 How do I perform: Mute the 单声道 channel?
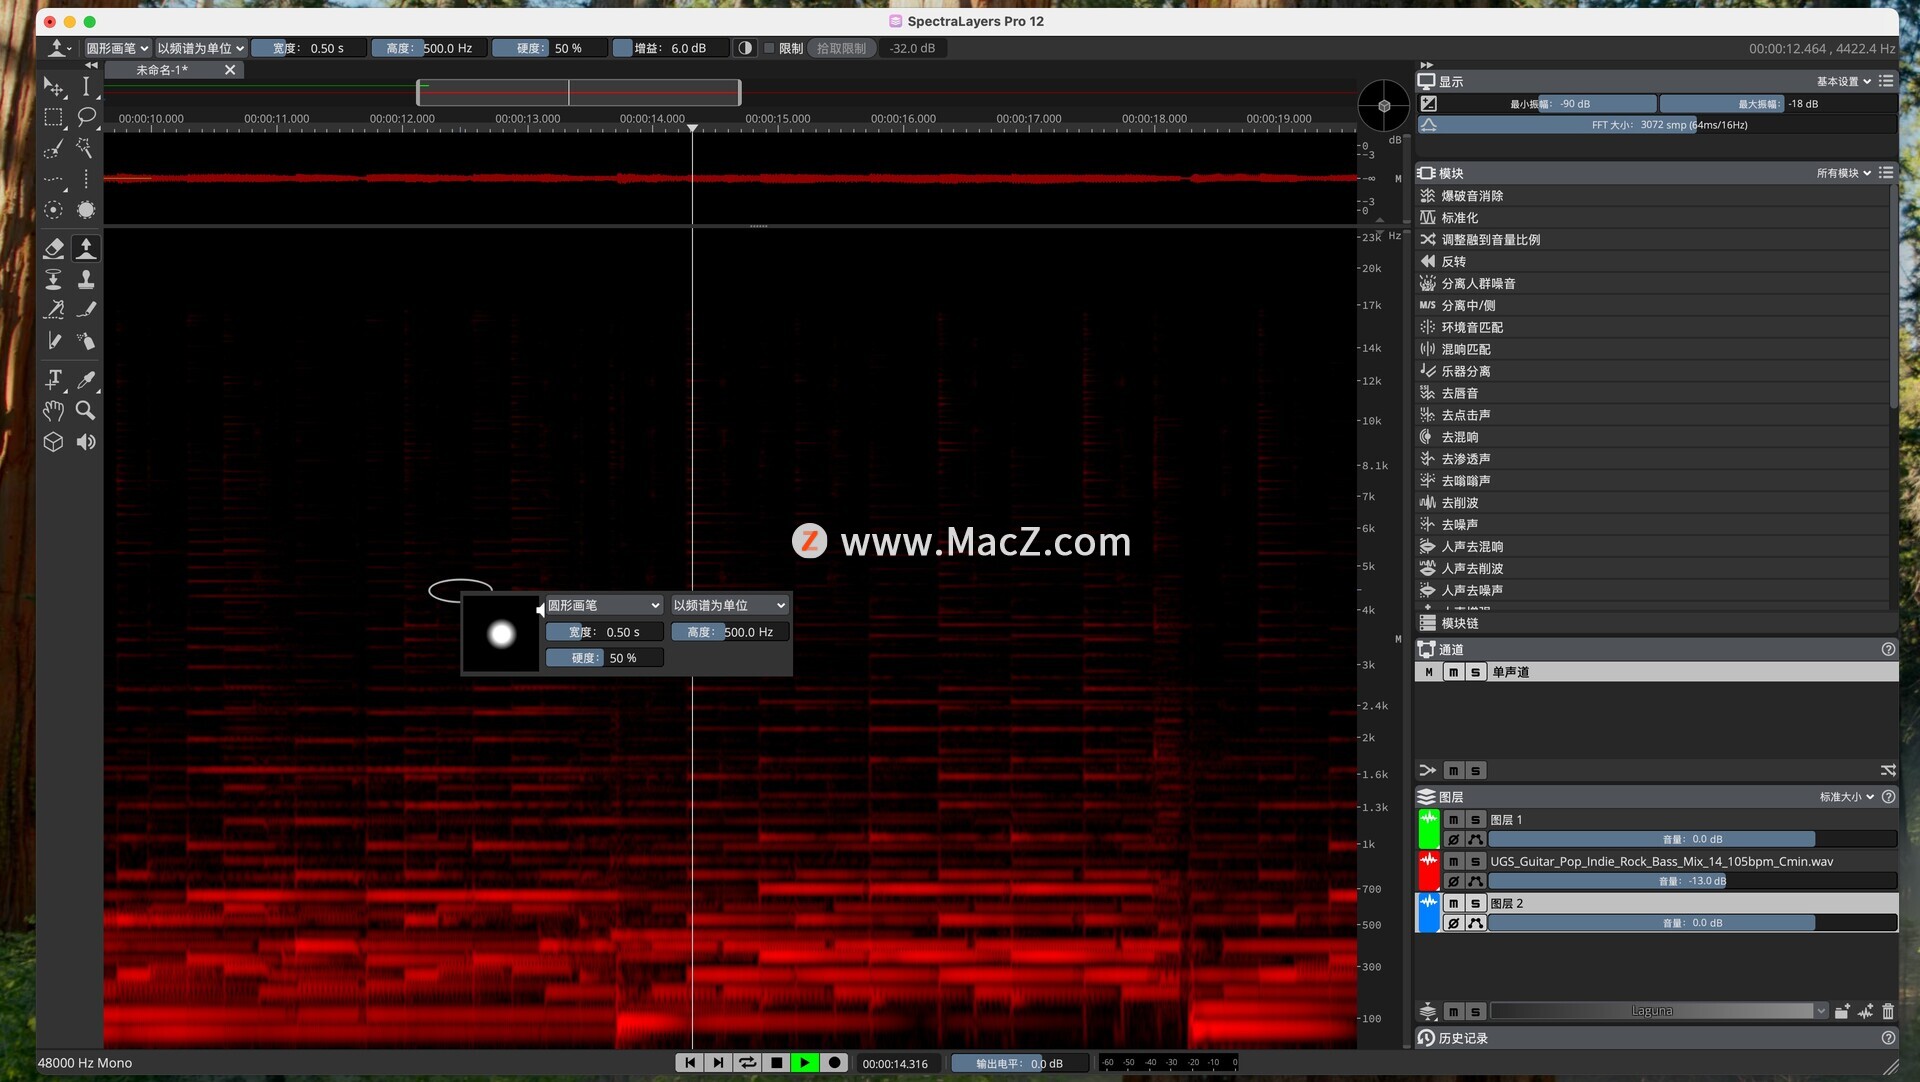[1453, 672]
